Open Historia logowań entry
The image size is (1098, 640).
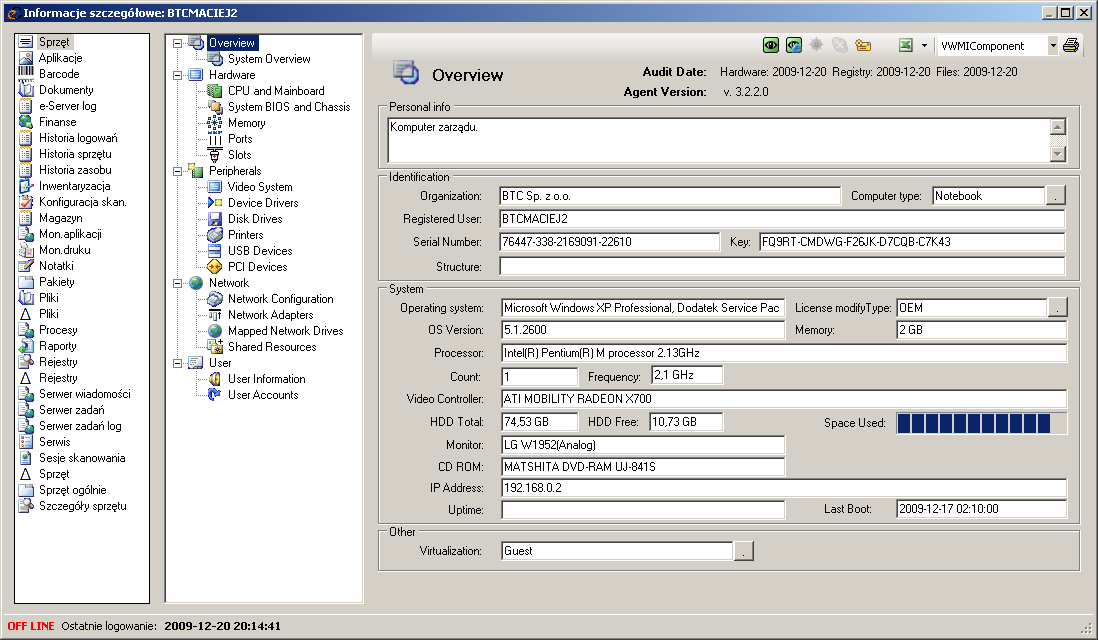(x=78, y=139)
